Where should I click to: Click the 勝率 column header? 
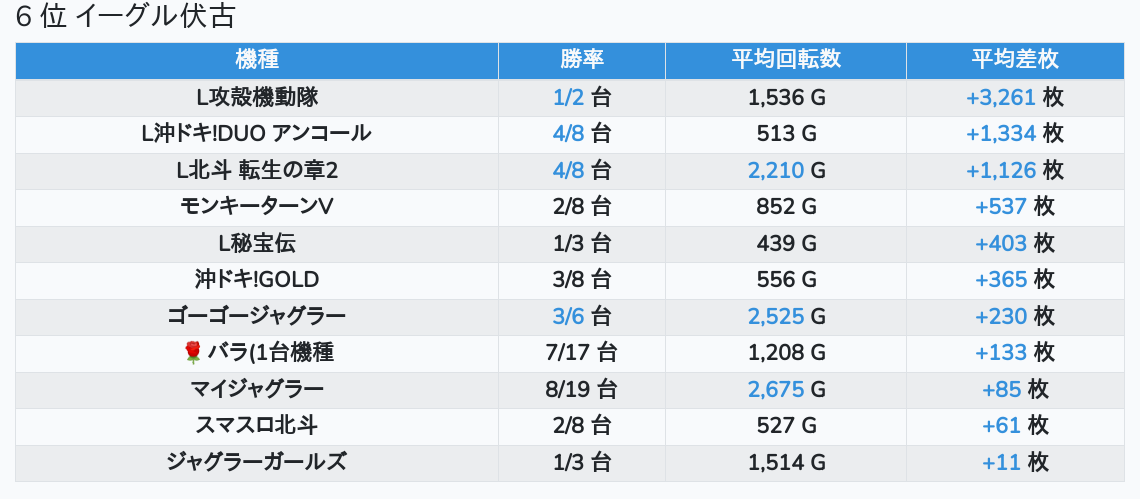582,60
